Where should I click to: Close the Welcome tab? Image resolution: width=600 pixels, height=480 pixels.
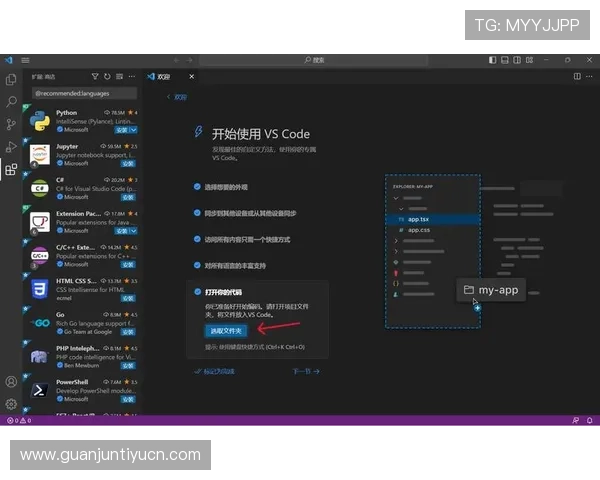pos(192,77)
